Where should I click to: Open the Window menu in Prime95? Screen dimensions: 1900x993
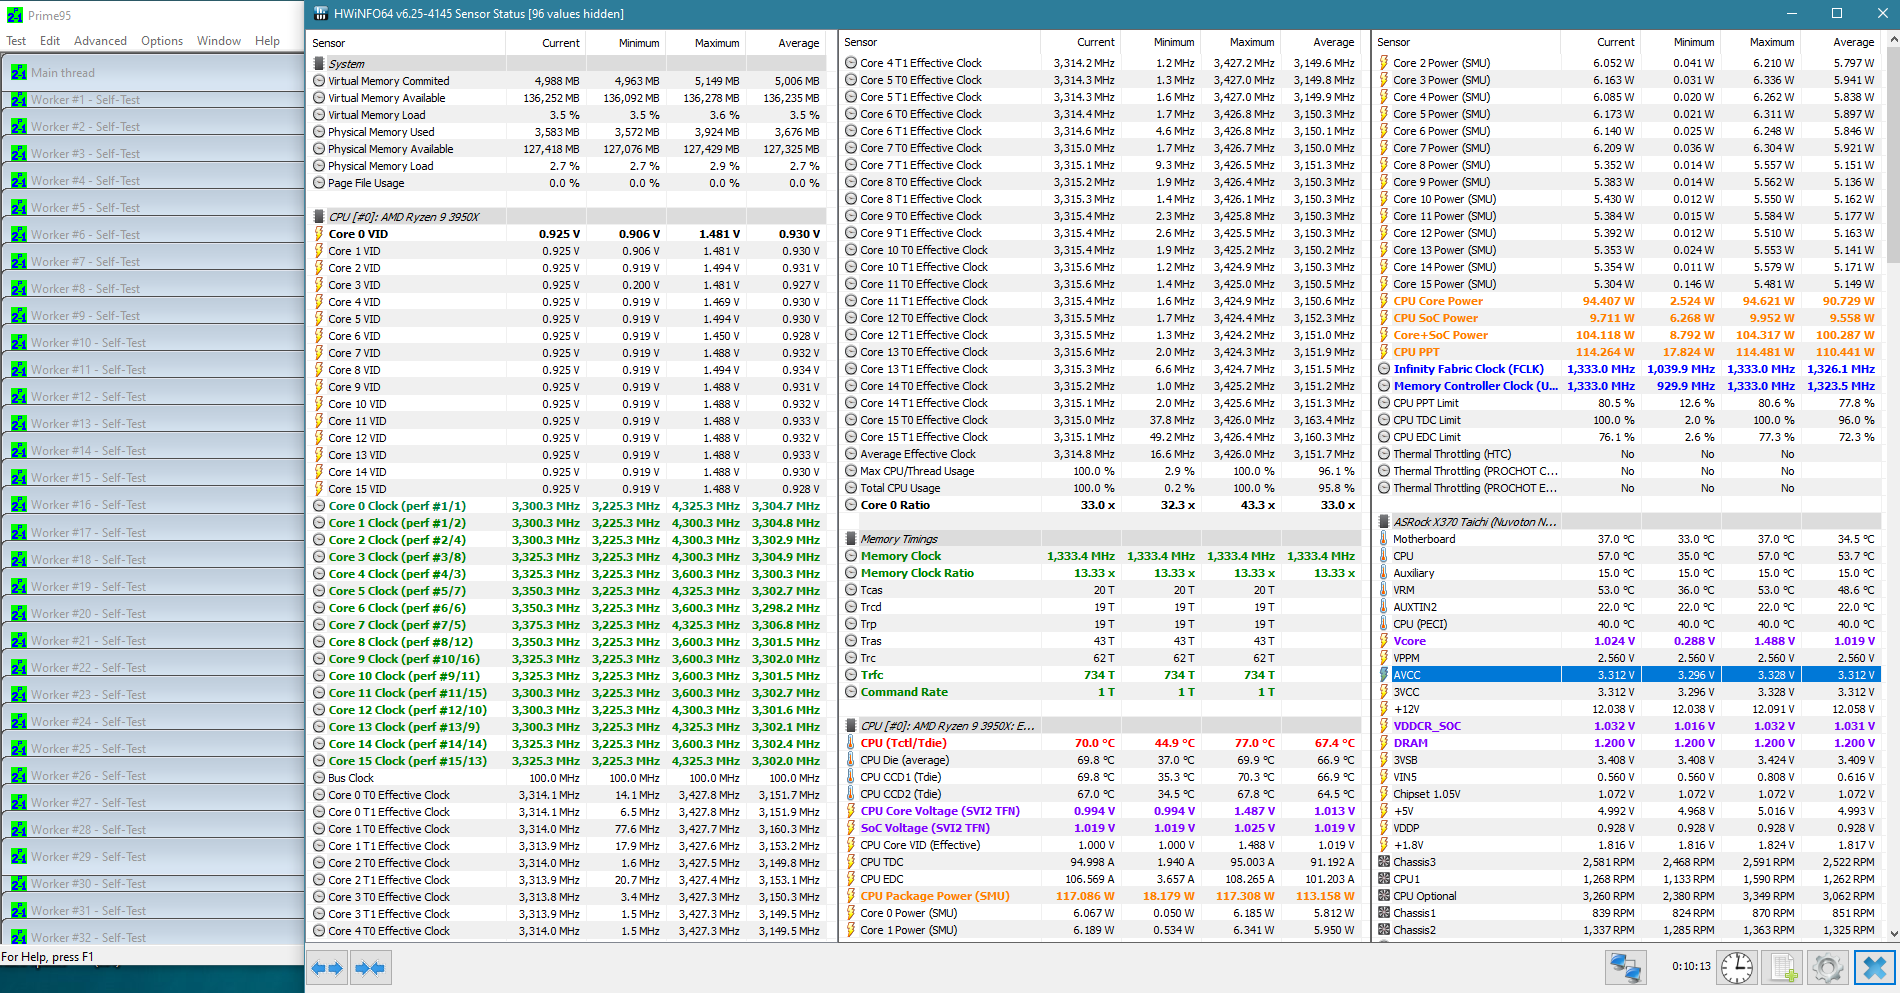(219, 41)
